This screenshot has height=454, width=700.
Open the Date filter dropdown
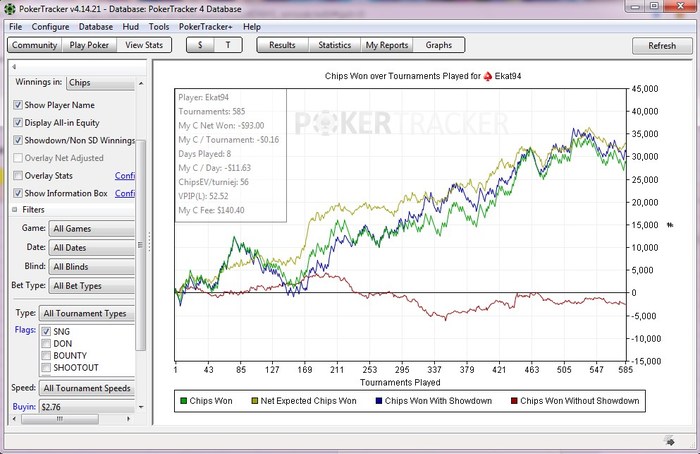point(92,248)
